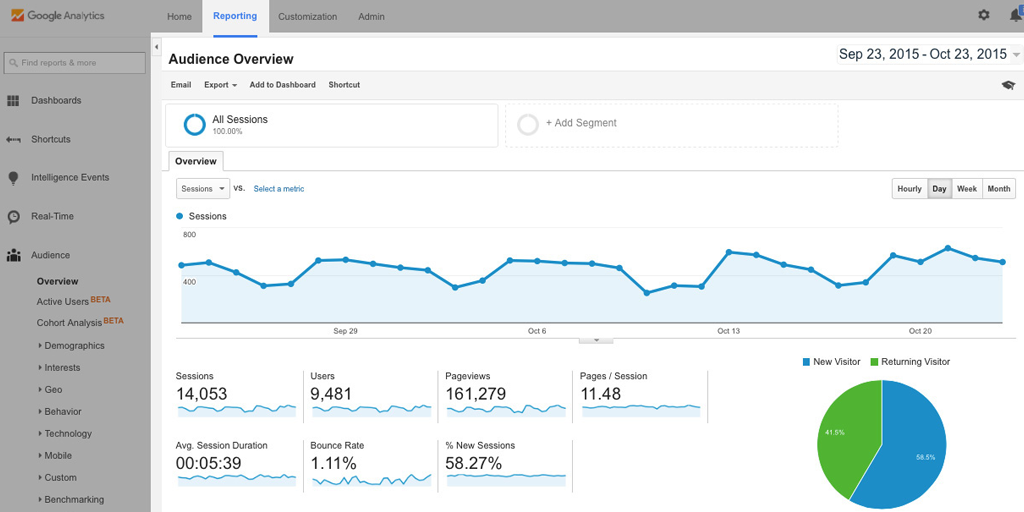Select the Overview report tab
The image size is (1024, 512).
coord(196,161)
